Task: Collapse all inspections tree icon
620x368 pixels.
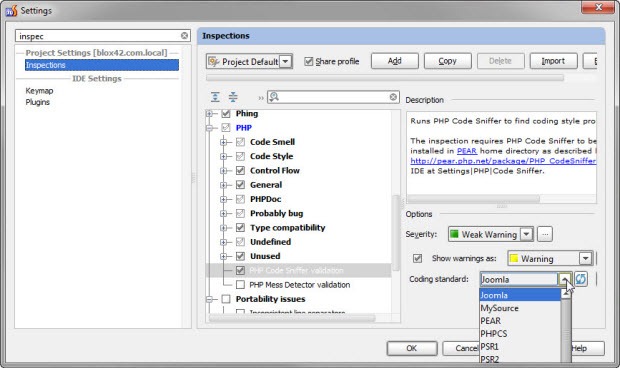Action: (233, 97)
